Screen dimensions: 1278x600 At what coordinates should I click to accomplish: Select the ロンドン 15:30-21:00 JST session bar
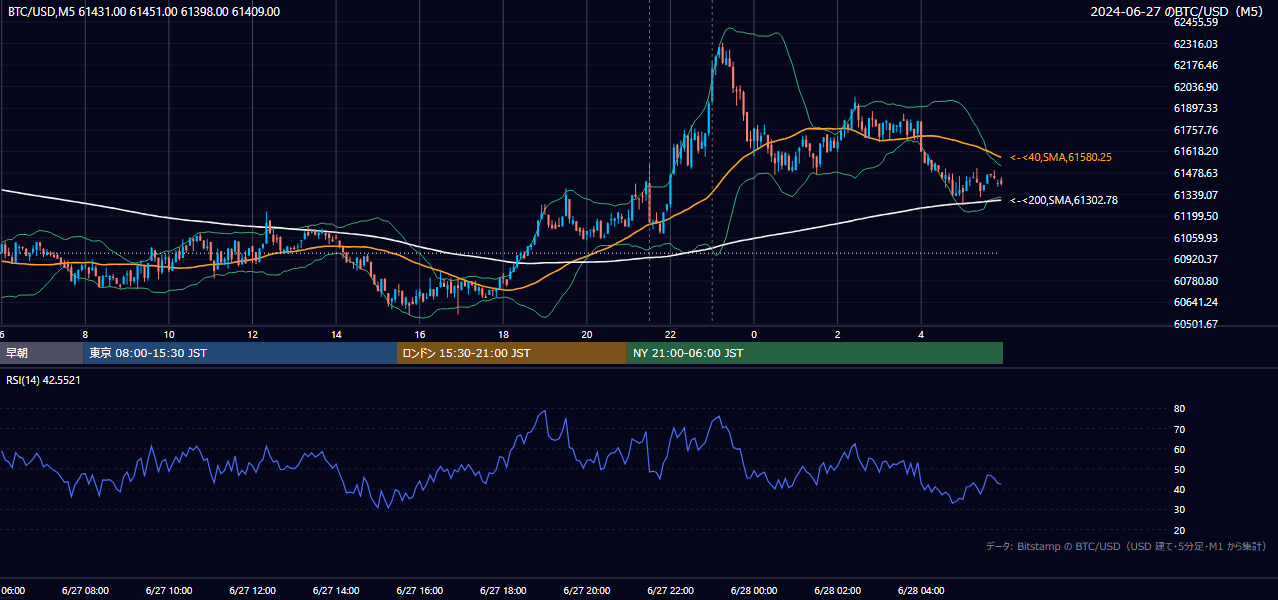[512, 353]
